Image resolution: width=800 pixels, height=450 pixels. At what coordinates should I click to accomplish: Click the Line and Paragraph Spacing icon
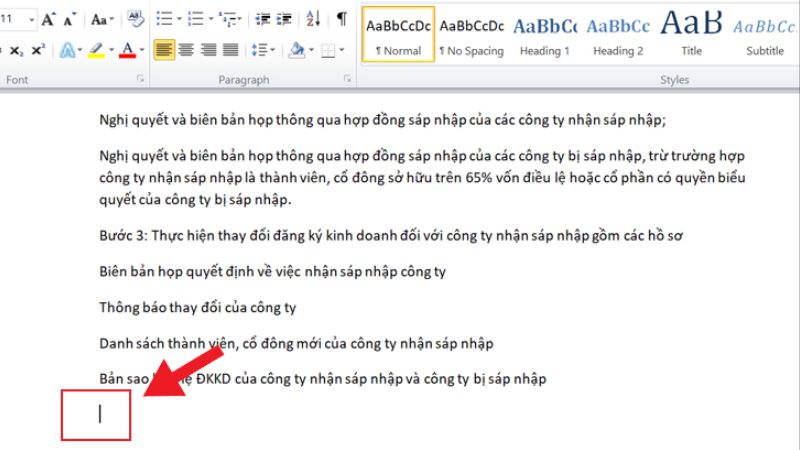click(259, 50)
